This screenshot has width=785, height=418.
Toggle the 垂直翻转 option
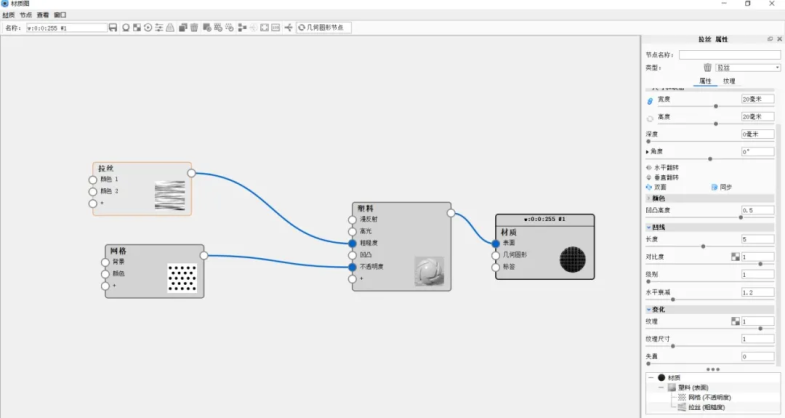tap(649, 177)
